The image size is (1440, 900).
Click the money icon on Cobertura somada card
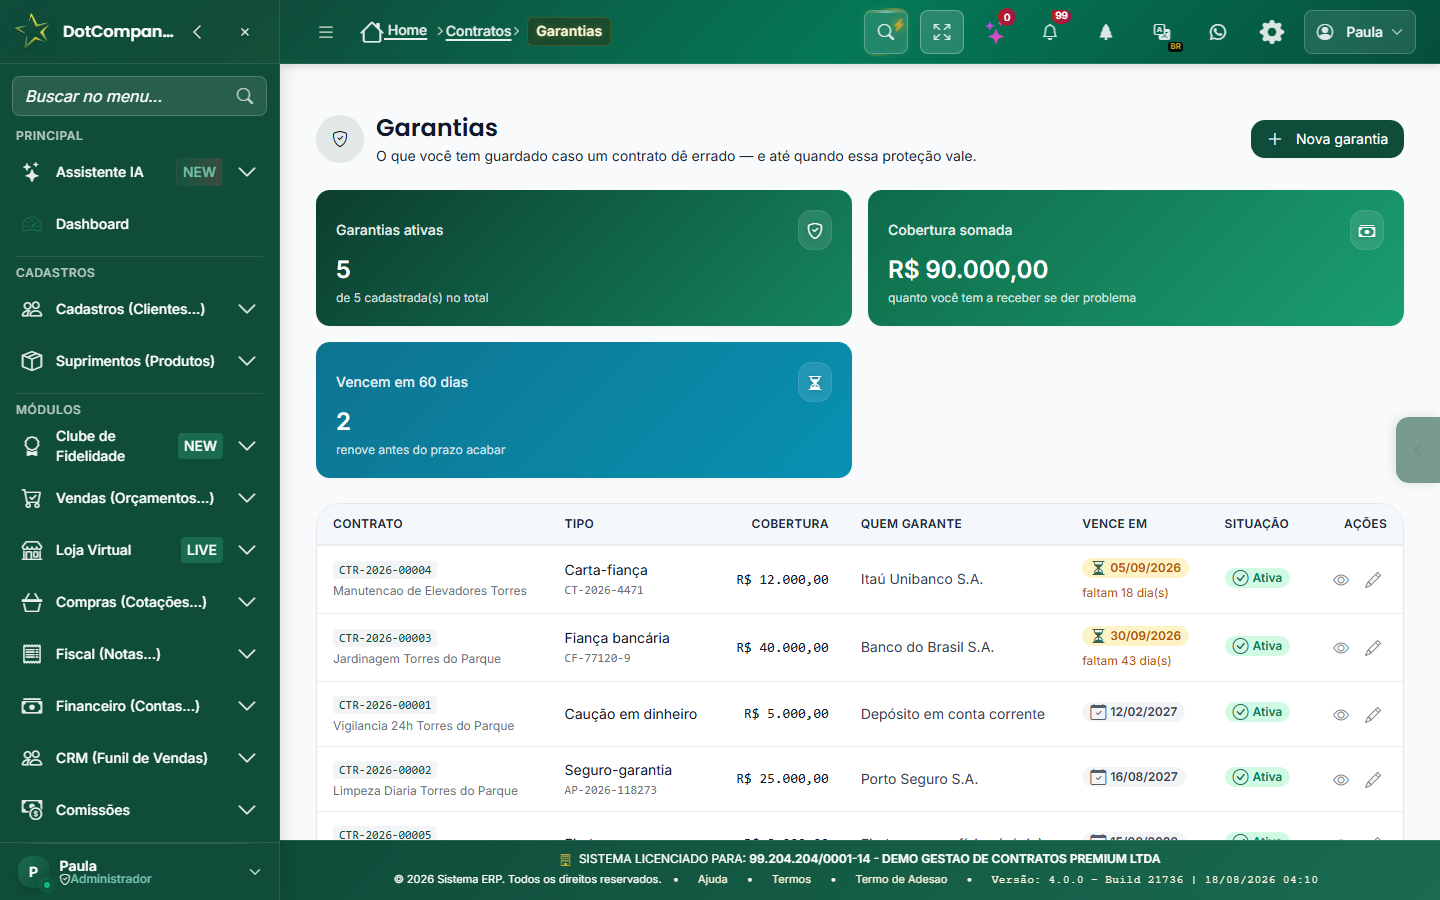pos(1367,231)
